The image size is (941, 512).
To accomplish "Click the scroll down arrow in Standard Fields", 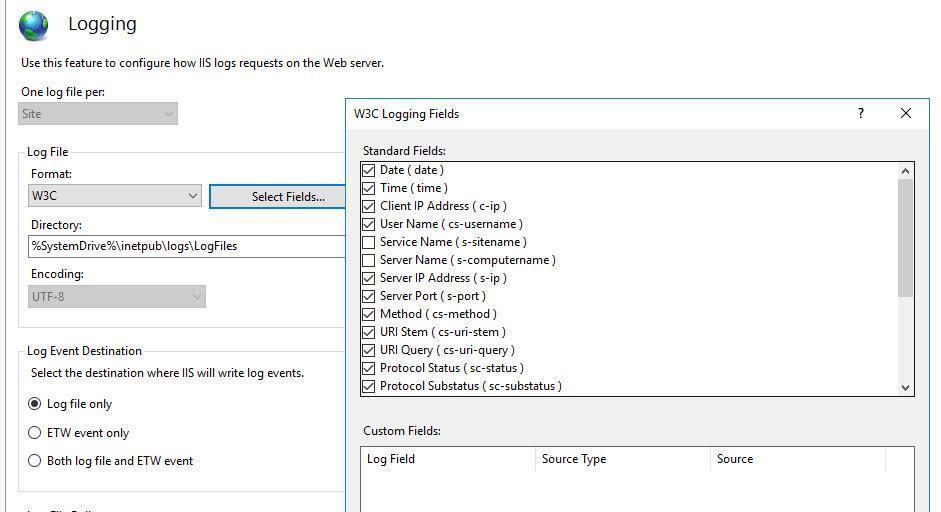I will click(905, 387).
